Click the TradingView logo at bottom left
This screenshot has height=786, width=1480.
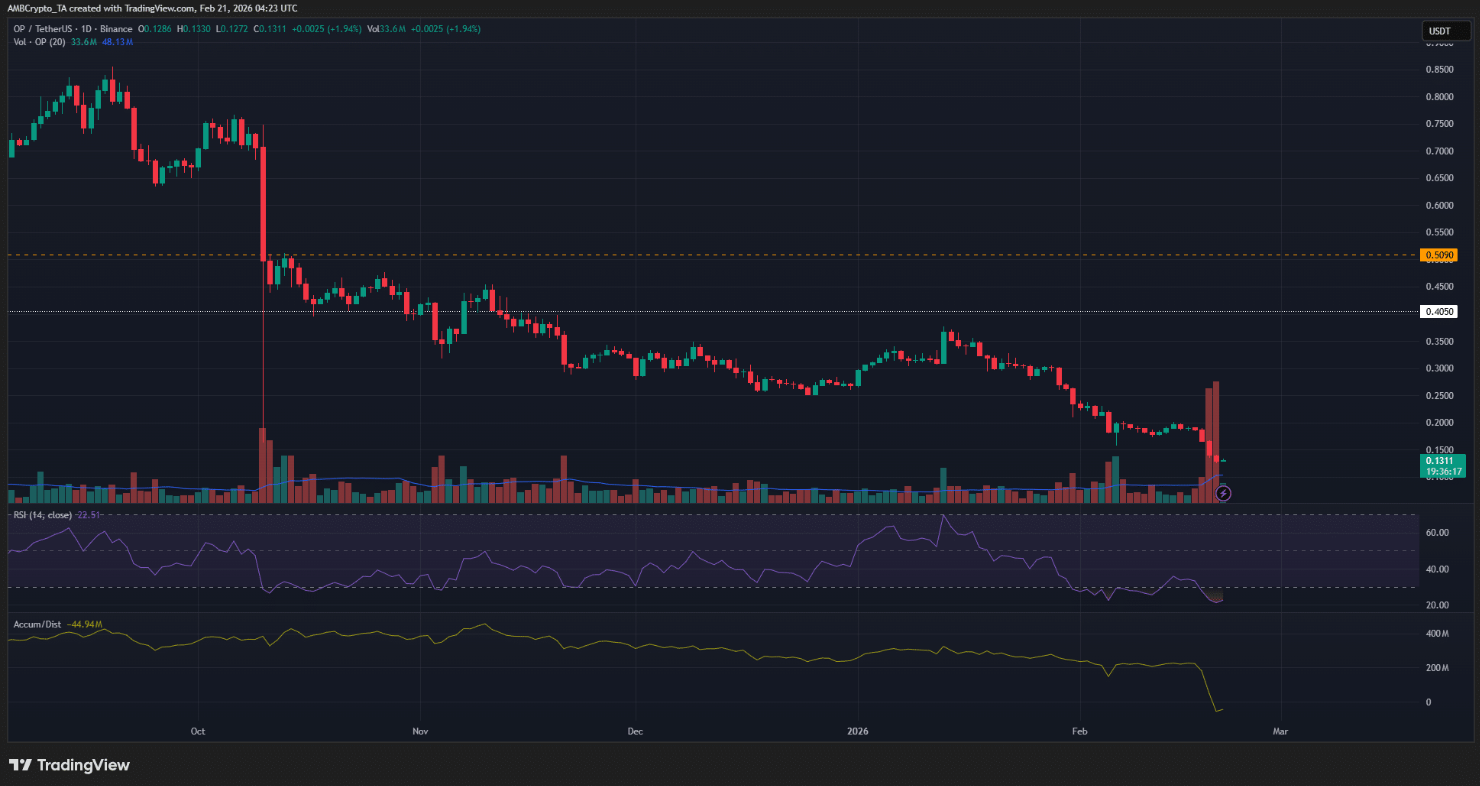[70, 765]
